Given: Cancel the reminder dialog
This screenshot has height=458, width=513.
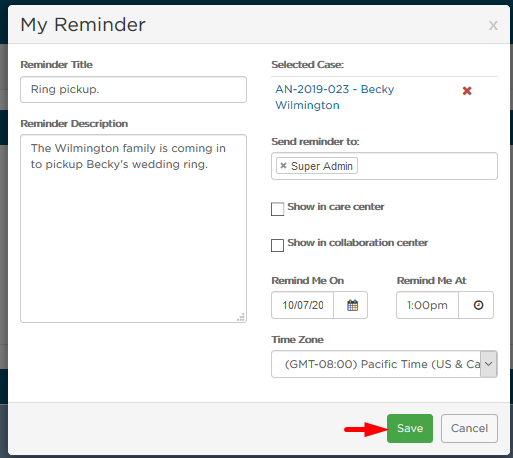Looking at the screenshot, I should [469, 428].
